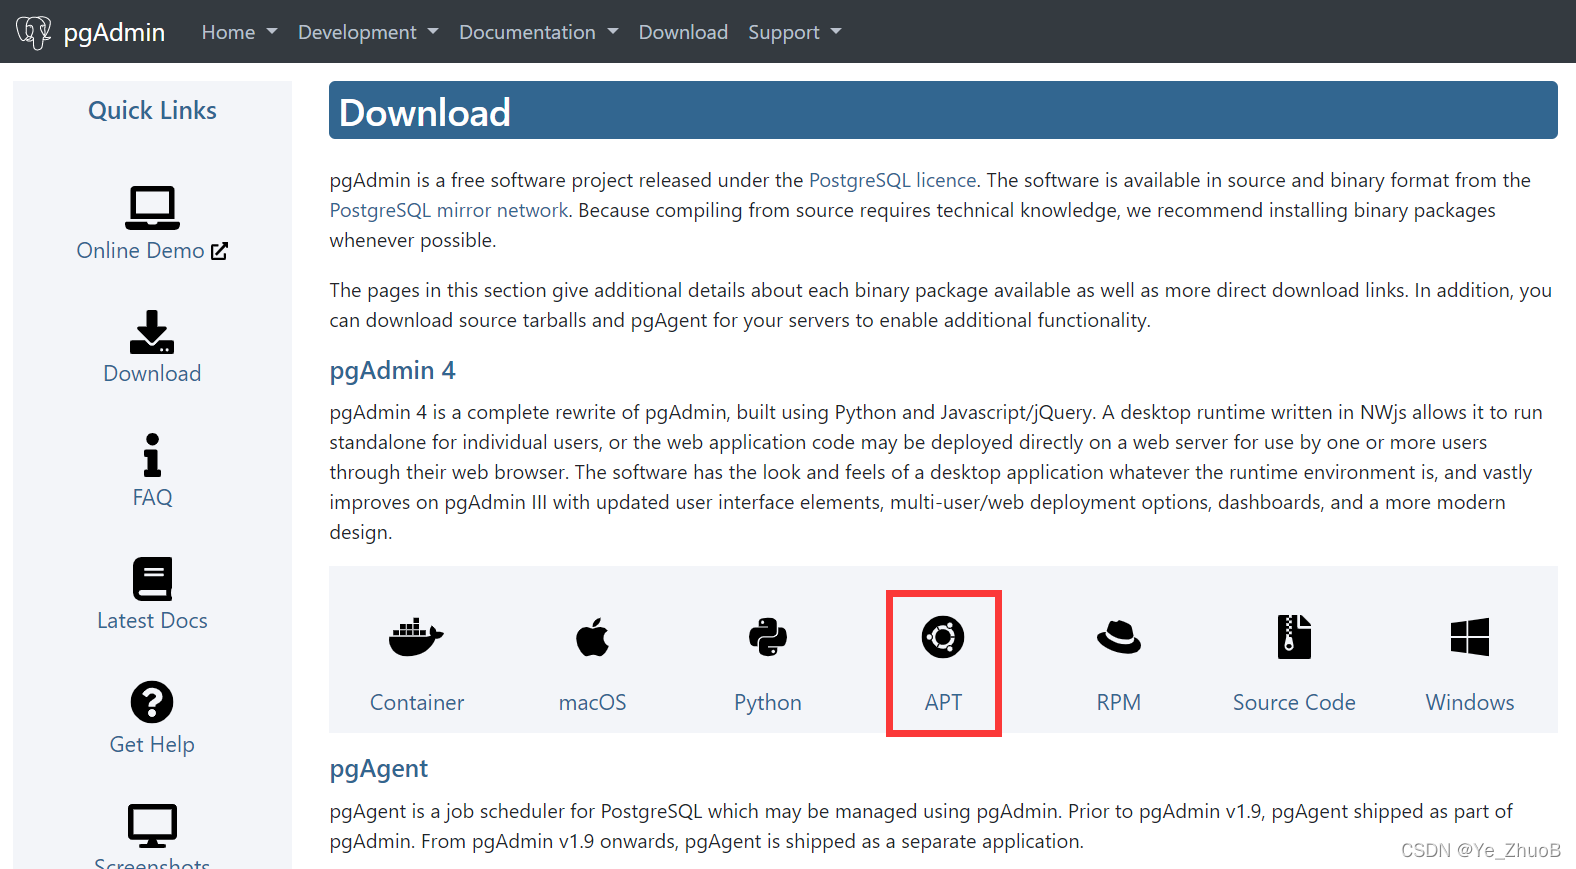Open the PostgreSQL licence link
This screenshot has width=1576, height=869.
coord(892,180)
